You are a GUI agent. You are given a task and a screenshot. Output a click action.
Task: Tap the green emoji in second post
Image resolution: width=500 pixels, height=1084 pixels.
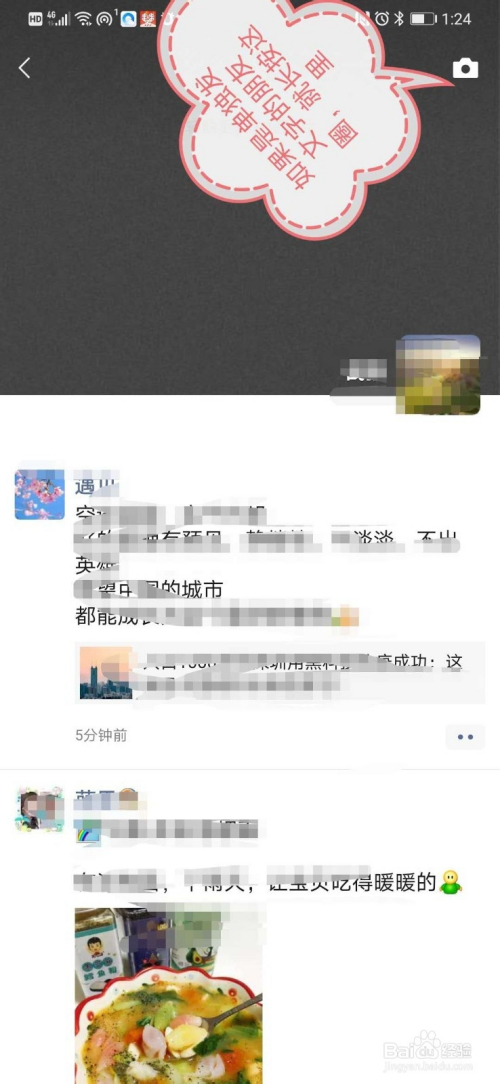tap(451, 882)
